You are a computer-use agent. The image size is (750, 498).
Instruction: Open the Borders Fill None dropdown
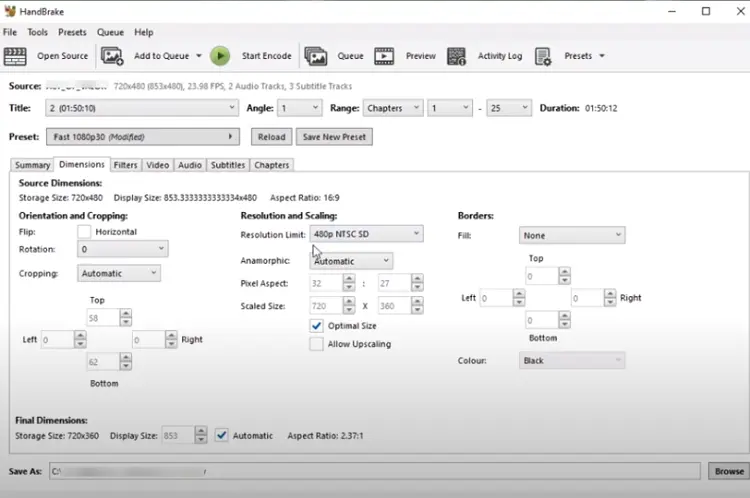[x=572, y=235]
